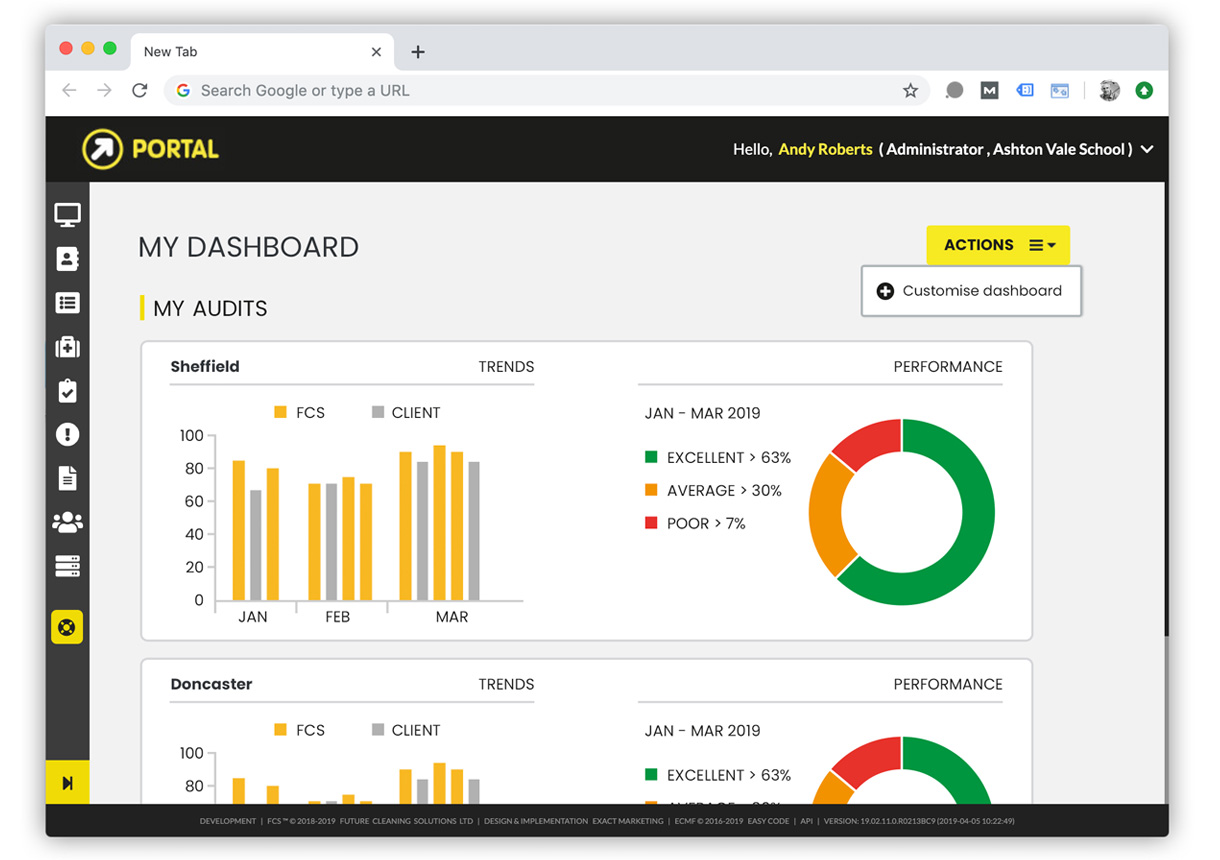Click the green EXCELLENT swatch in Doncaster
The height and width of the screenshot is (860, 1220).
click(x=651, y=775)
